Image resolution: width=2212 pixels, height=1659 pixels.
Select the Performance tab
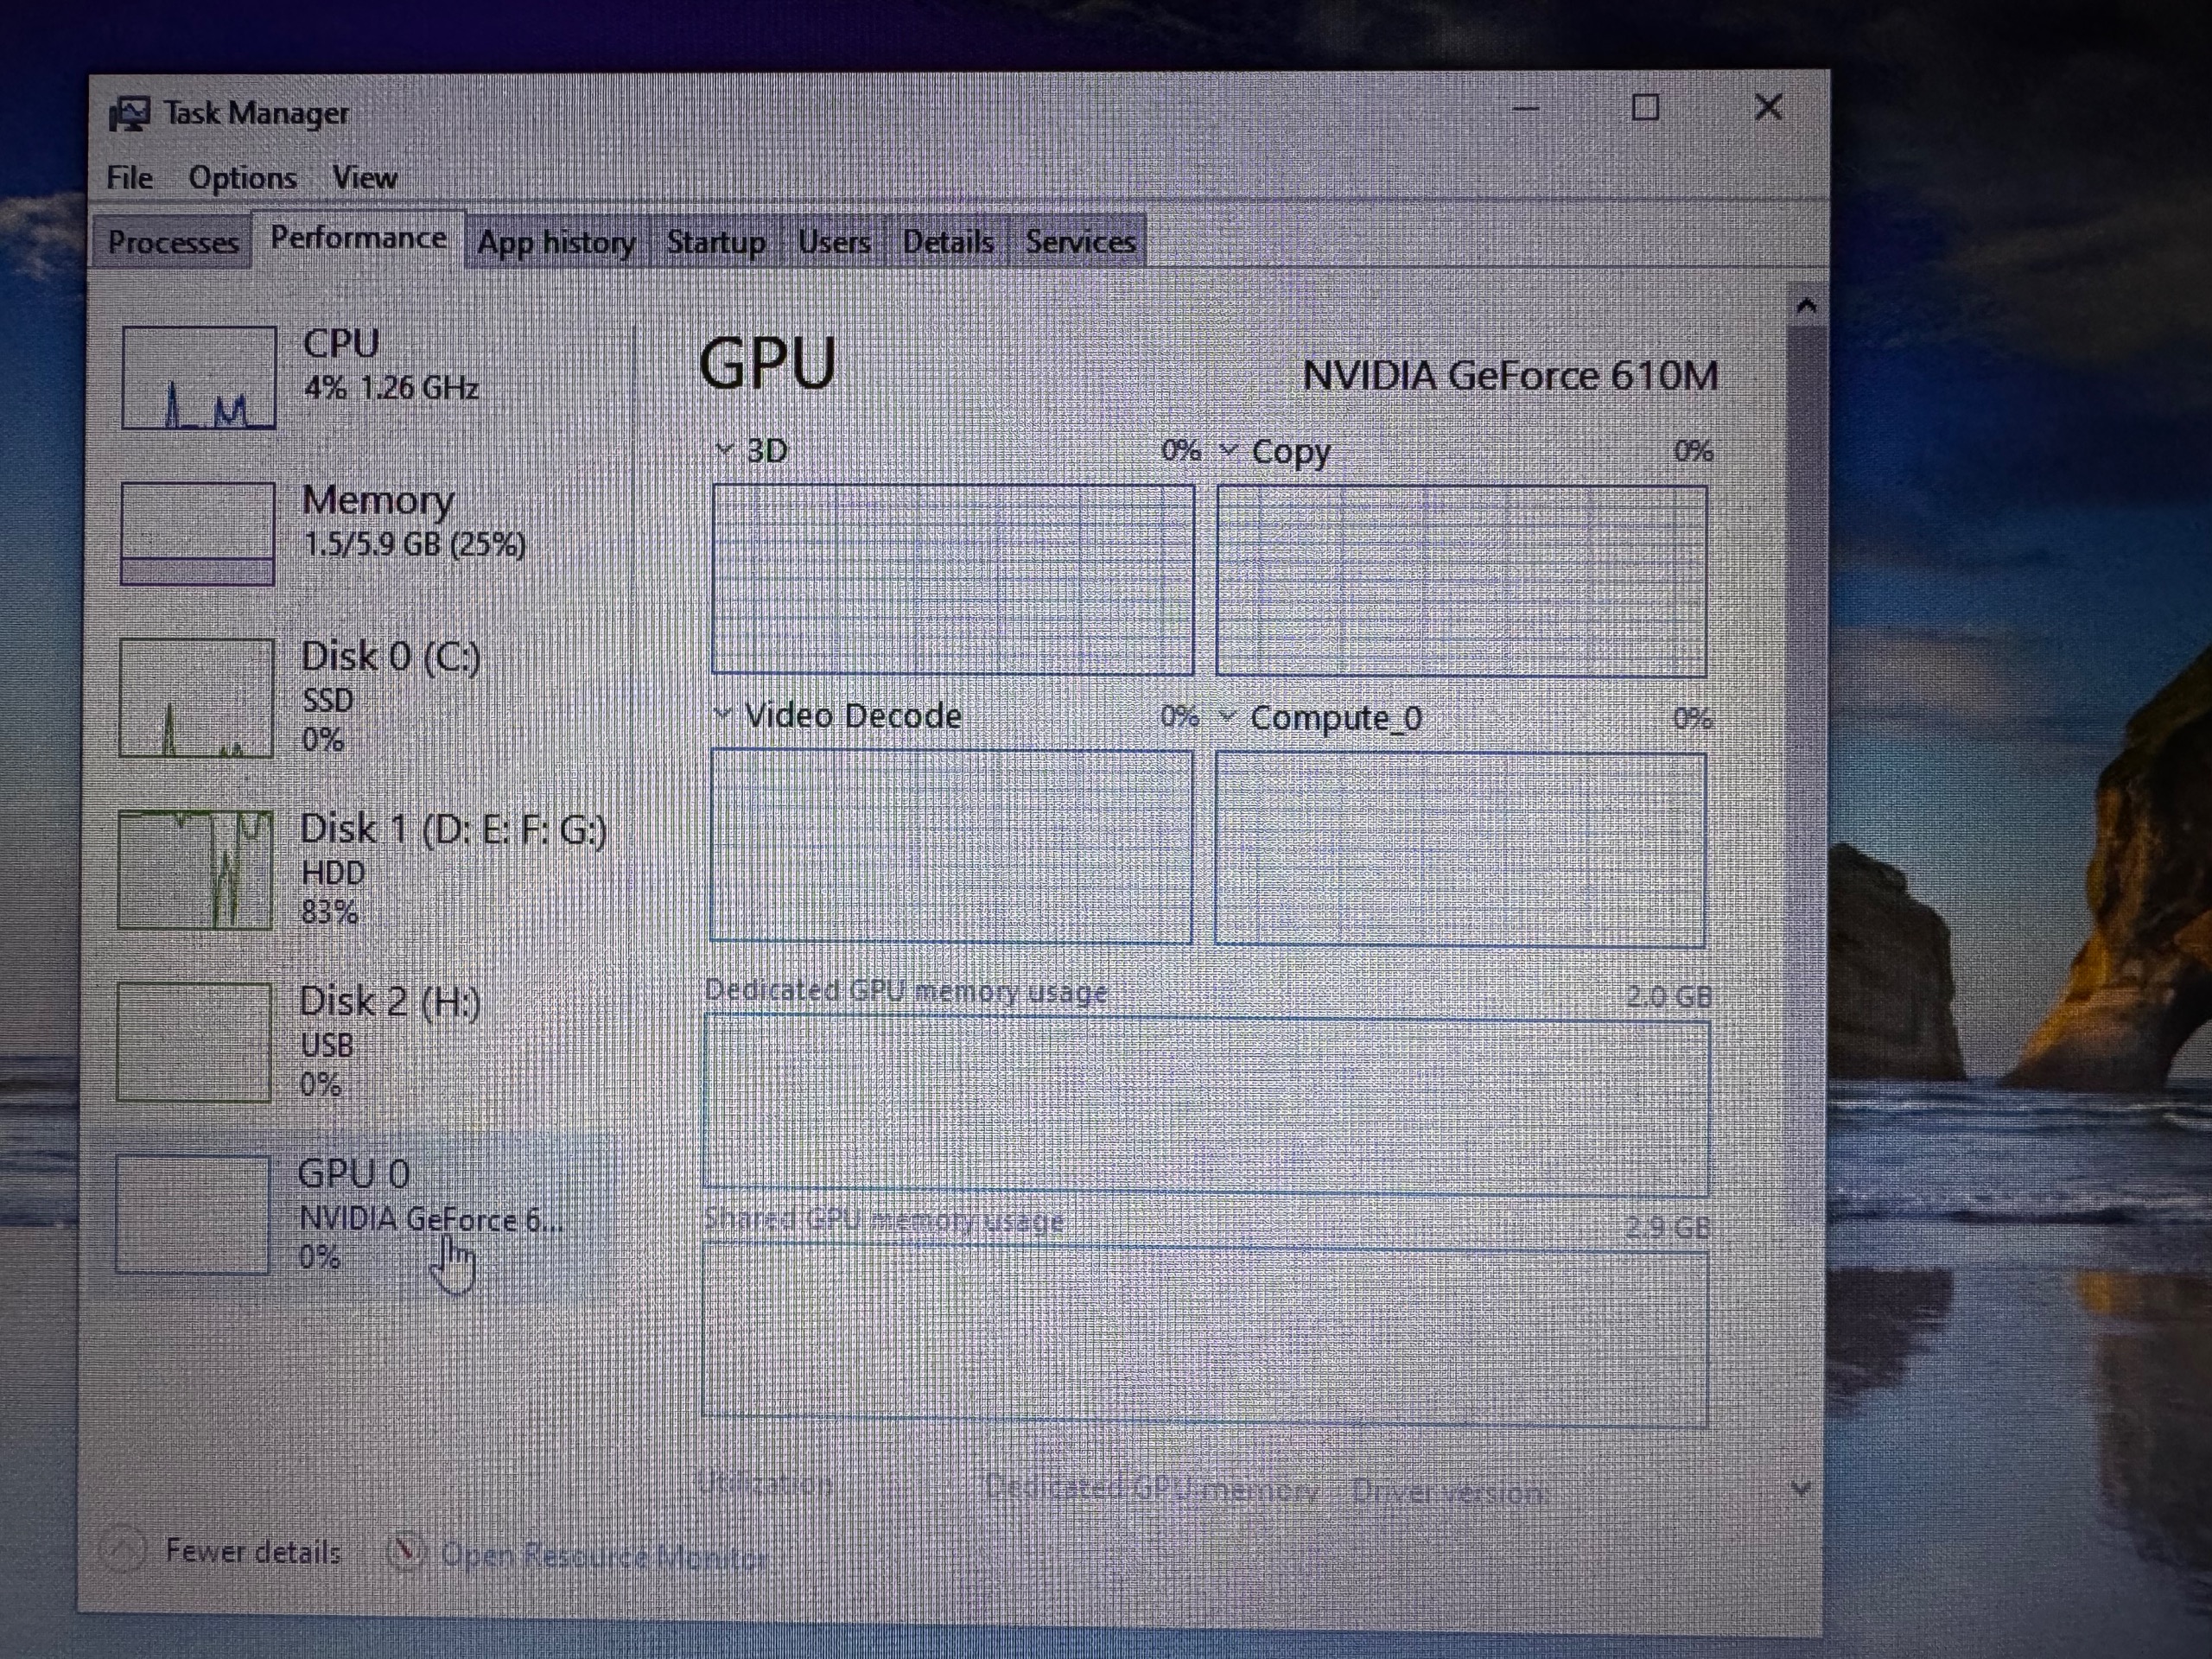click(358, 238)
